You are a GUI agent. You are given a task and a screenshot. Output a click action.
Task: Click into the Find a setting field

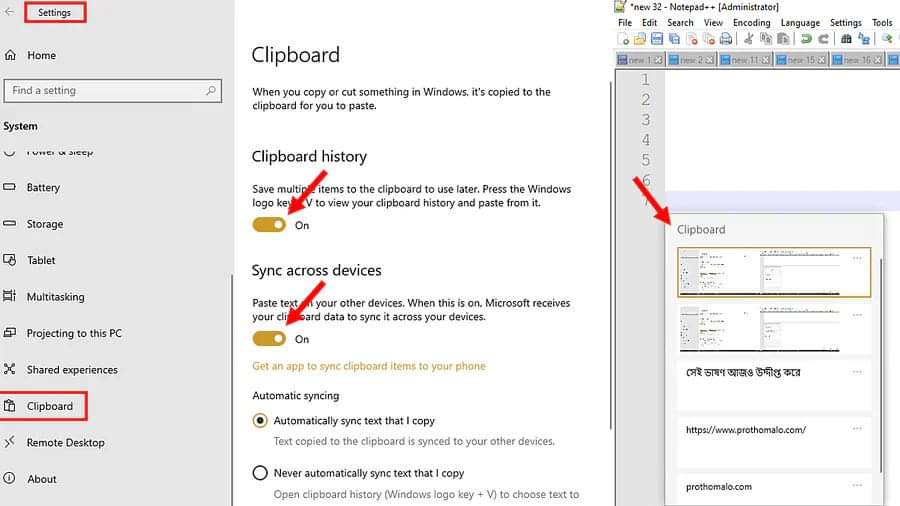point(112,91)
